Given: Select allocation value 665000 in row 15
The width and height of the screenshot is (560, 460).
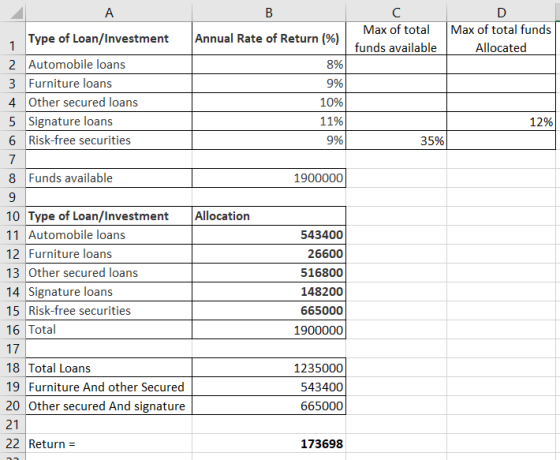Looking at the screenshot, I should pos(269,311).
